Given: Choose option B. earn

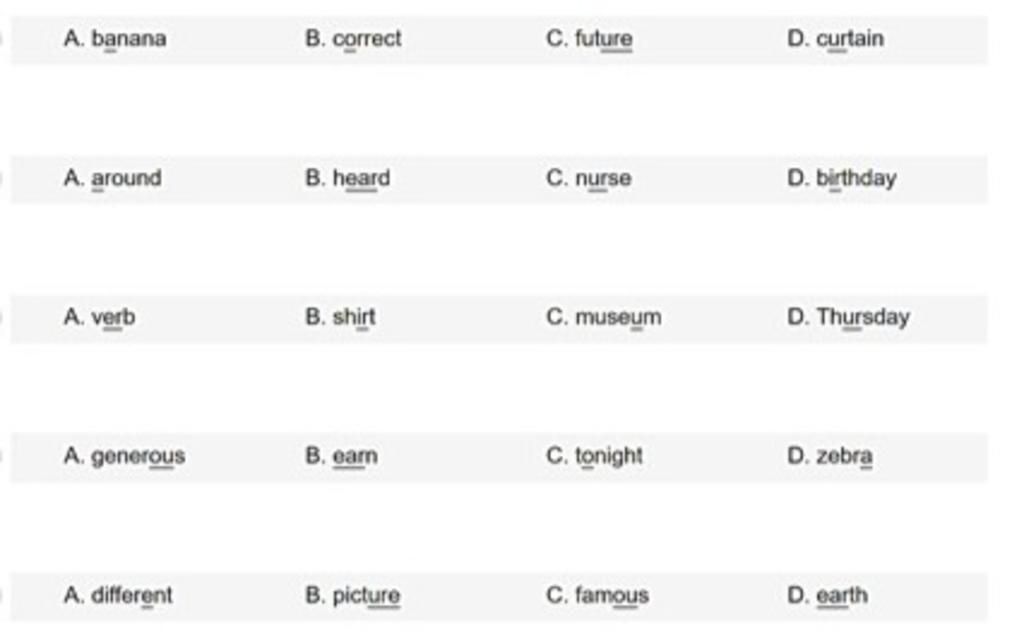Looking at the screenshot, I should click(342, 456).
